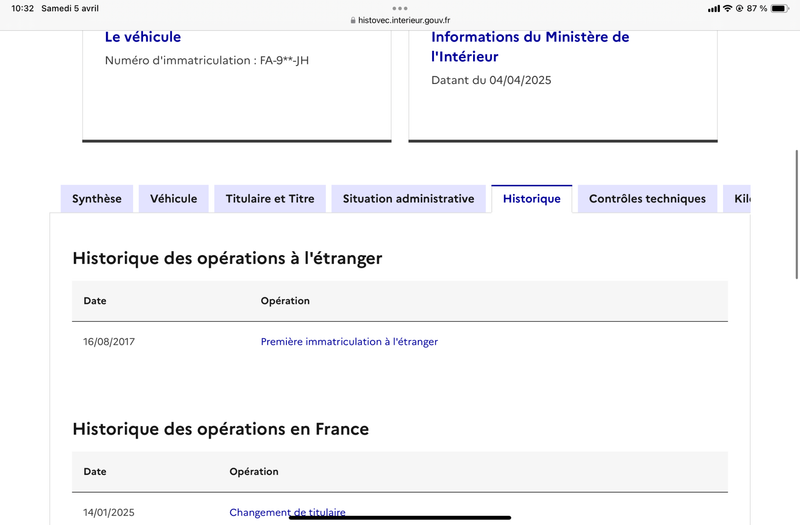The height and width of the screenshot is (525, 800).
Task: Open the partially visible Kil… tab
Action: point(738,199)
